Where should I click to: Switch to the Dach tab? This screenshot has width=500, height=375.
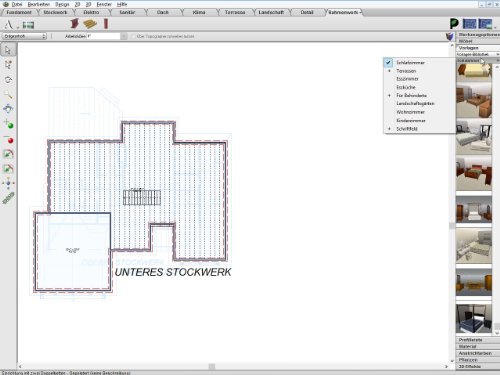(163, 12)
